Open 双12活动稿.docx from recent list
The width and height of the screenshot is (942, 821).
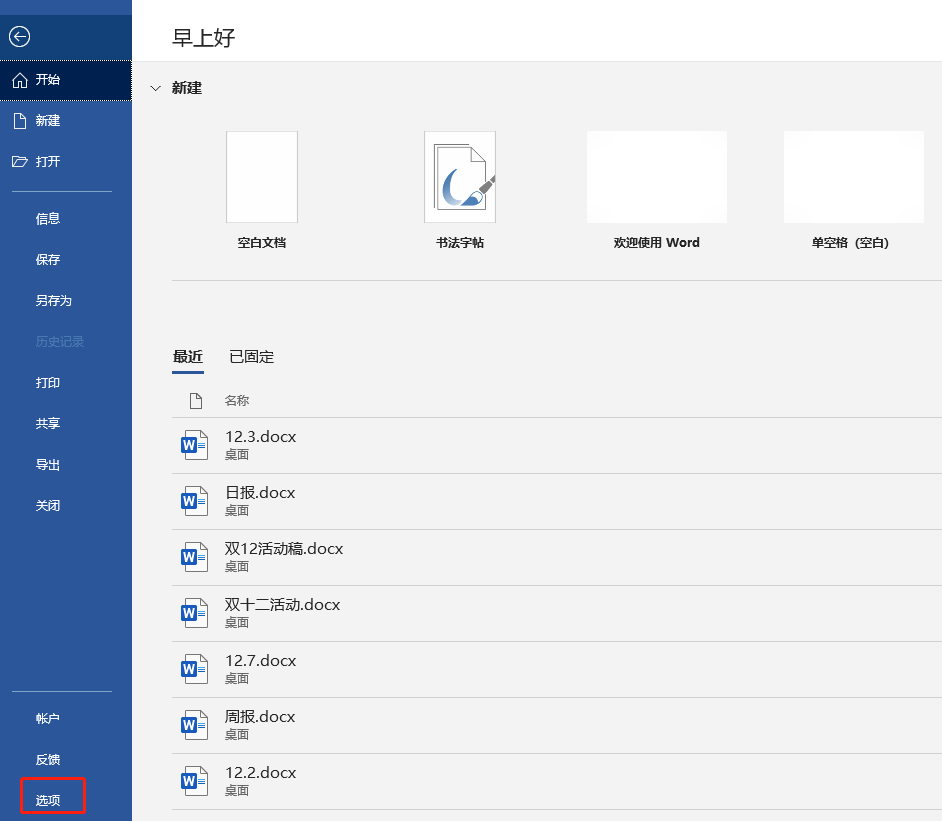click(x=557, y=557)
